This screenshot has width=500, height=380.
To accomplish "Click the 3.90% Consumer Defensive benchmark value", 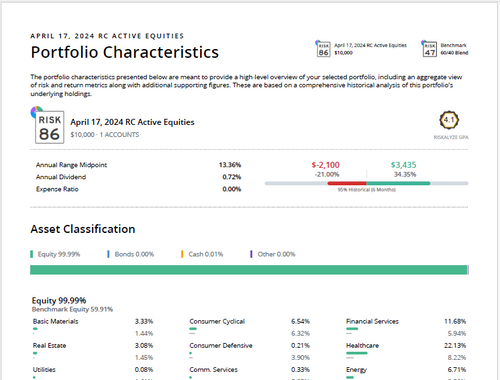I will 300,358.
